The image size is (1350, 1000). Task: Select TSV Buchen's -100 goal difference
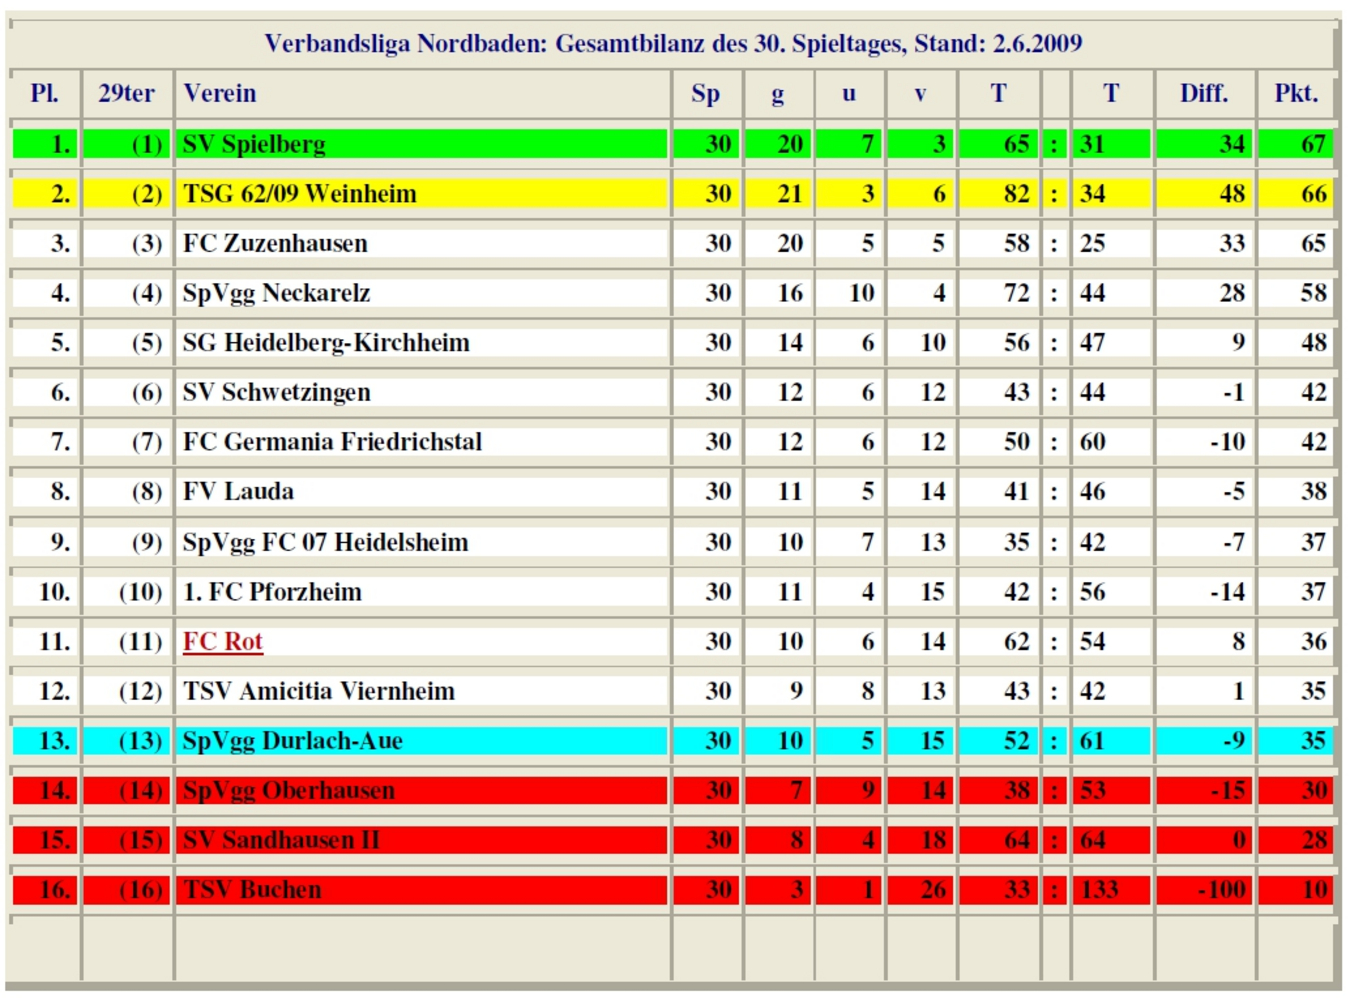coord(1221,890)
